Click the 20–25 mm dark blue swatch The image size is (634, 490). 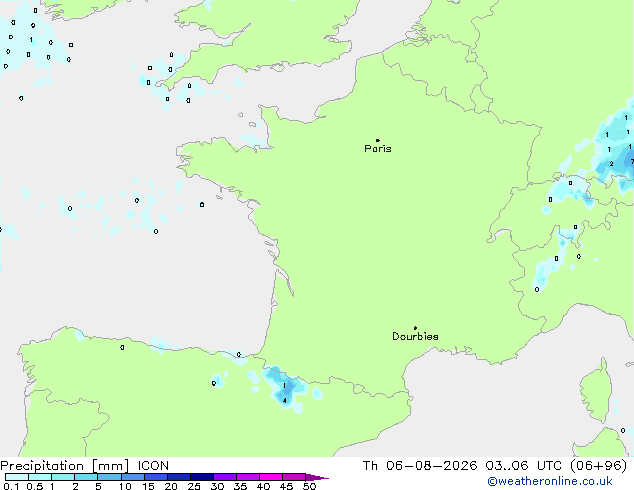tap(179, 477)
